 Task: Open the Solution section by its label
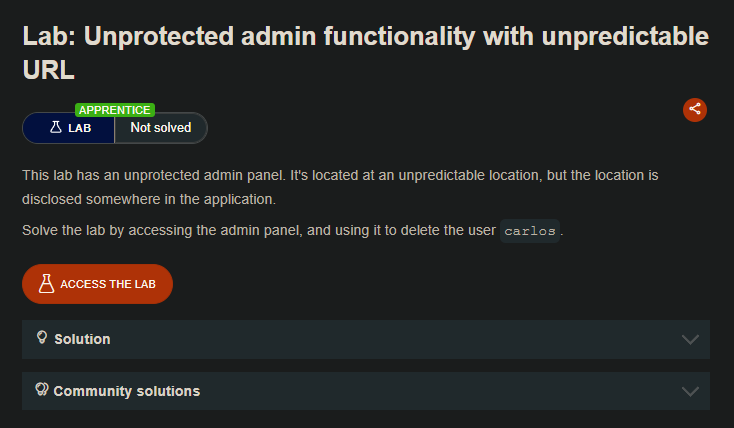coord(82,339)
